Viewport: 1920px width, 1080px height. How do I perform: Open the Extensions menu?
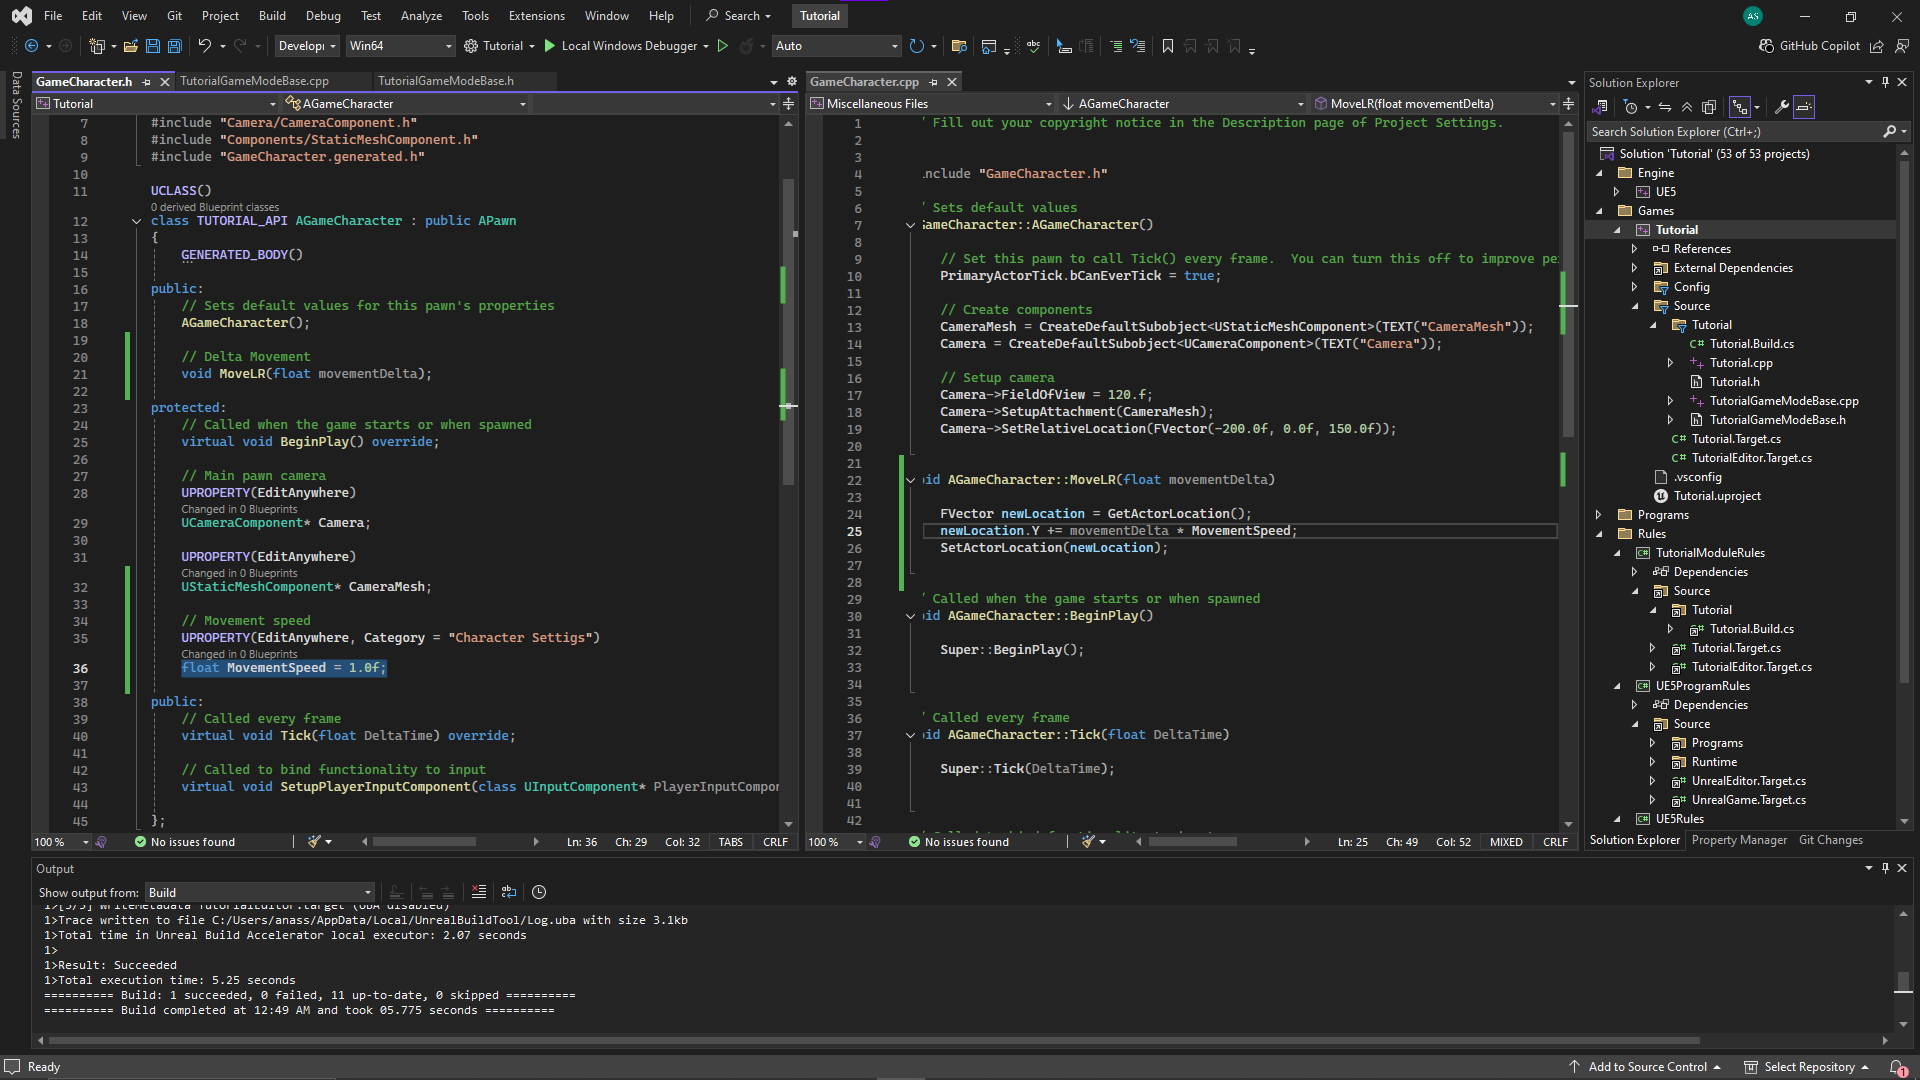point(536,16)
